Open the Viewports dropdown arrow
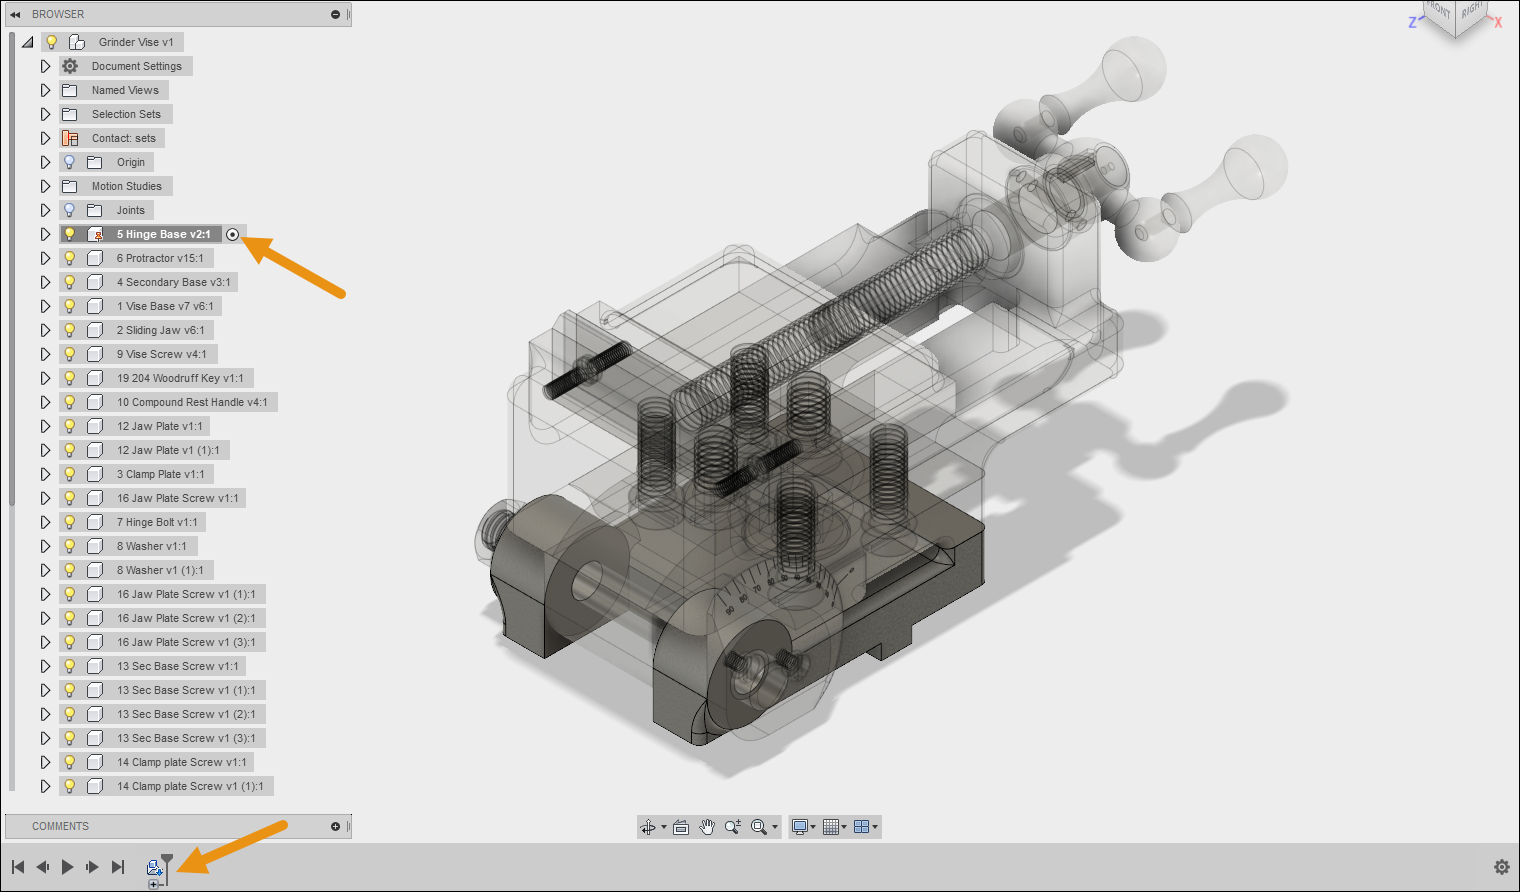This screenshot has width=1520, height=892. click(875, 827)
